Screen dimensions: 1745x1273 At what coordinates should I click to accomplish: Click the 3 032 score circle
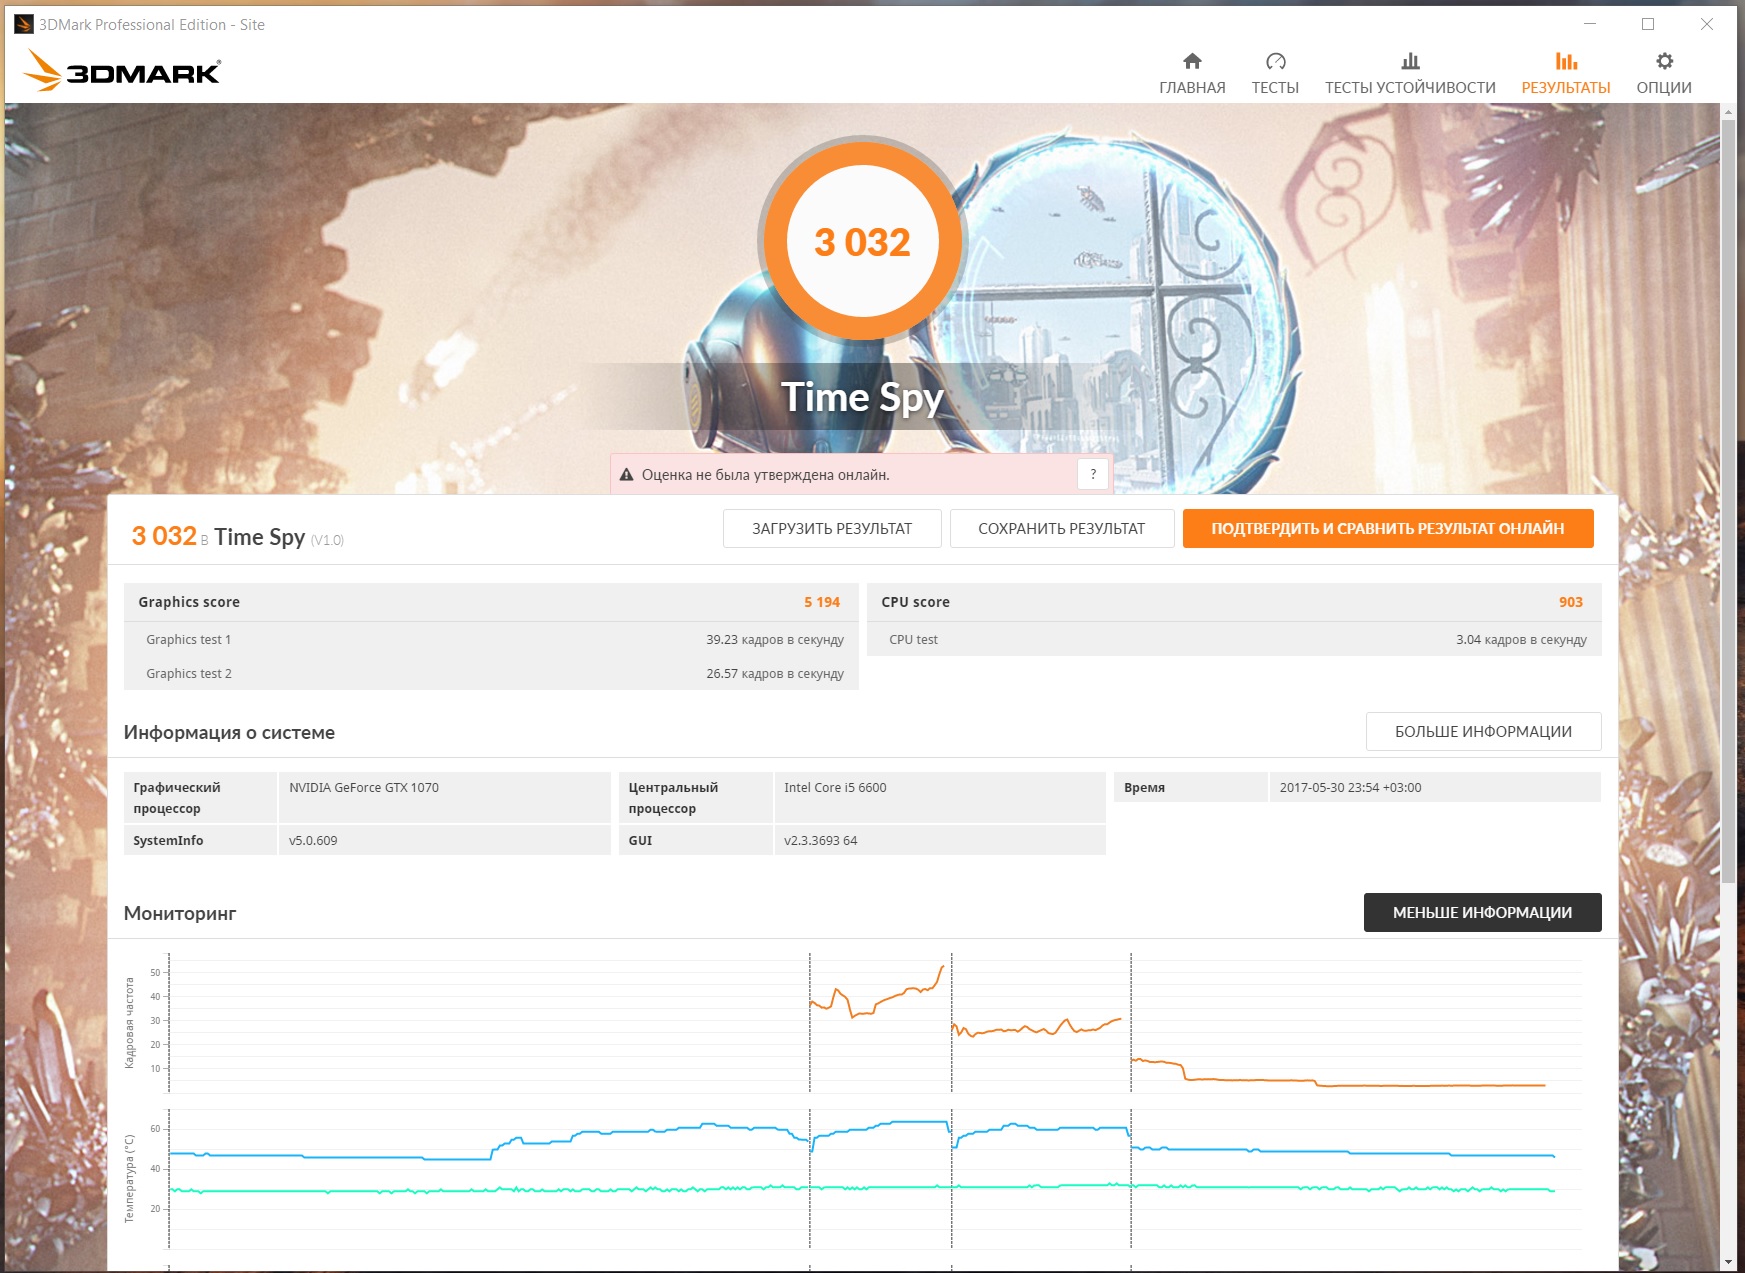click(x=862, y=242)
